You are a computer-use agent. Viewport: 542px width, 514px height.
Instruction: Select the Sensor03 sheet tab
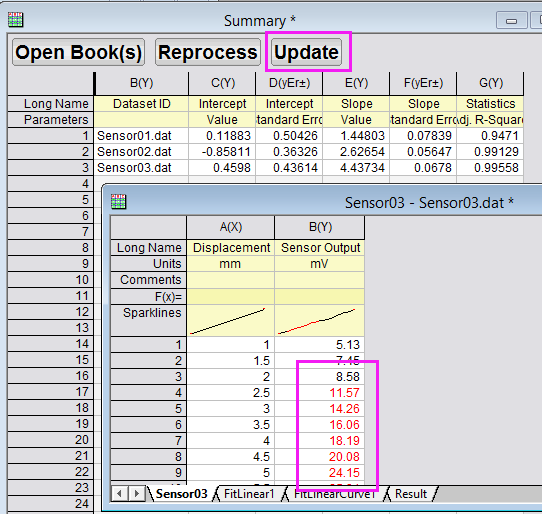click(181, 494)
